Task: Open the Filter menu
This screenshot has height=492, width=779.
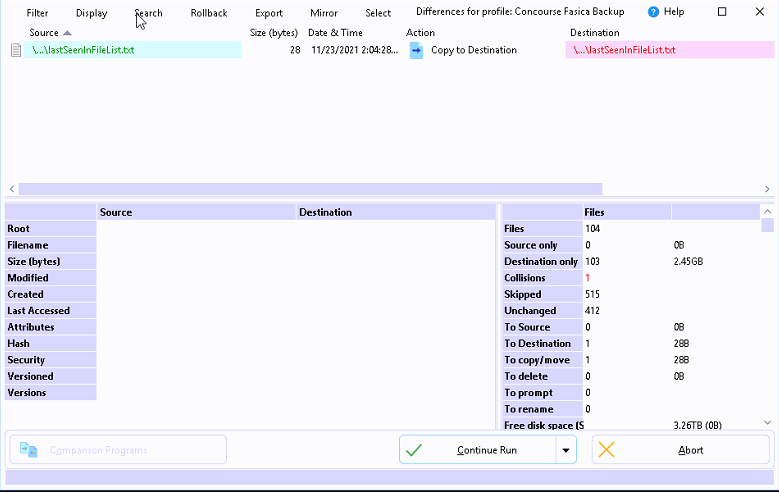Action: 37,13
